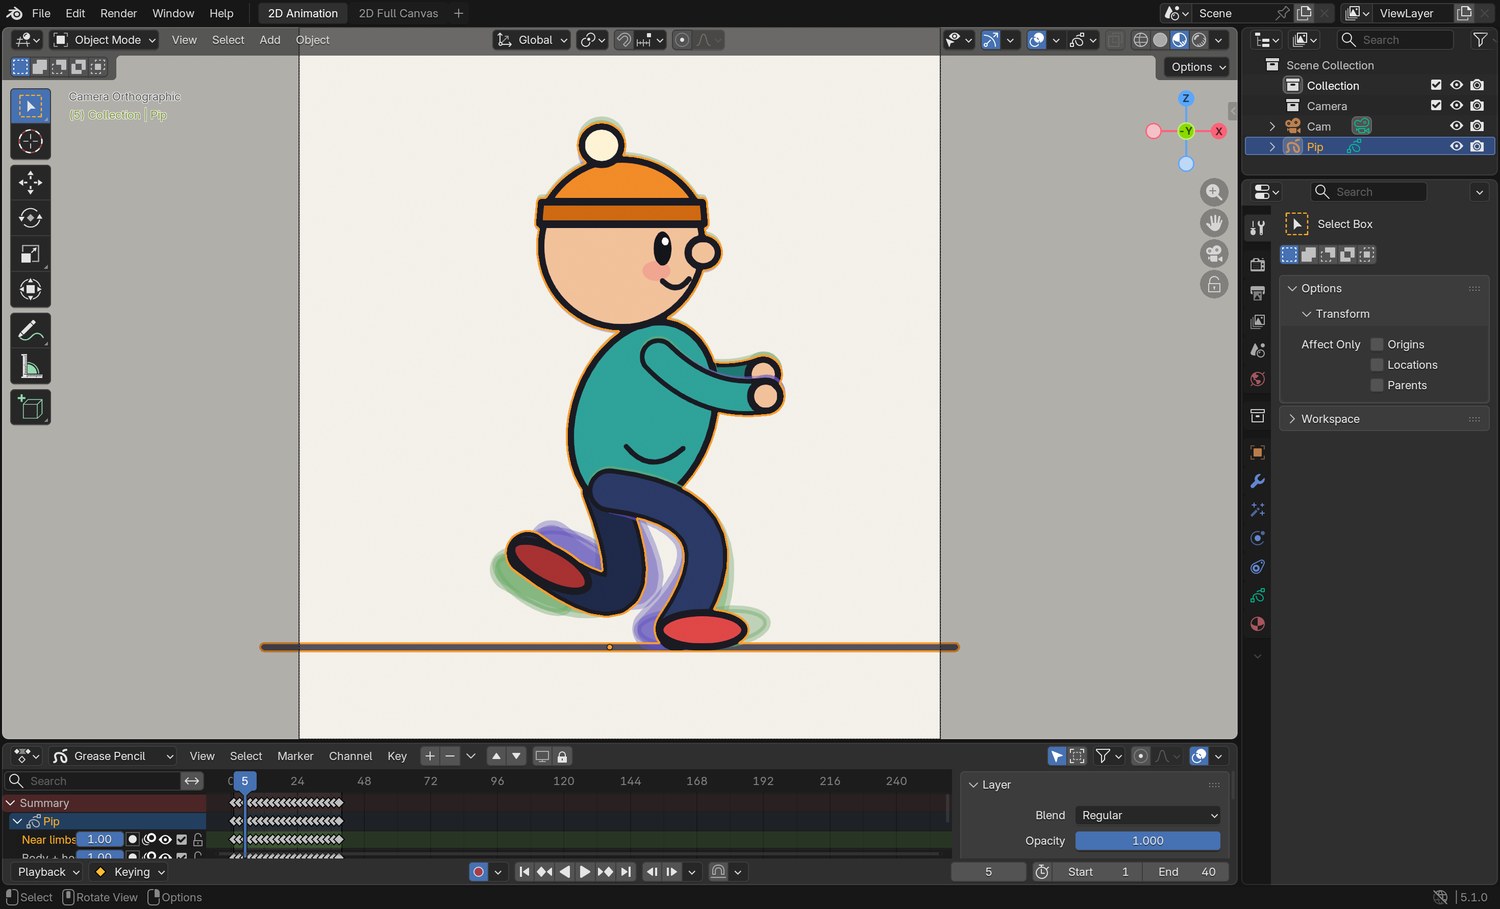Jump to the end frame button
This screenshot has height=909, width=1500.
click(x=626, y=872)
